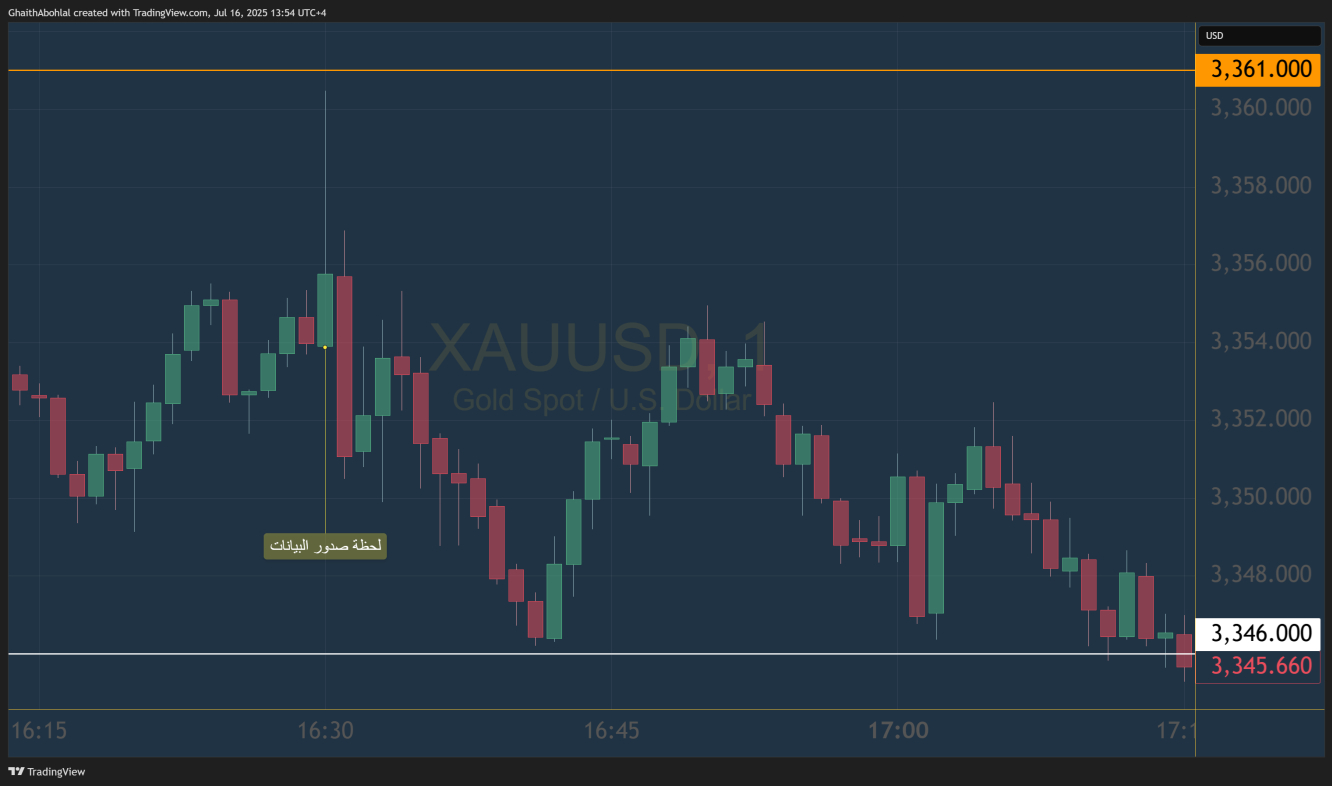This screenshot has width=1332, height=786.
Task: Click the 16:30 time axis label
Action: point(325,731)
